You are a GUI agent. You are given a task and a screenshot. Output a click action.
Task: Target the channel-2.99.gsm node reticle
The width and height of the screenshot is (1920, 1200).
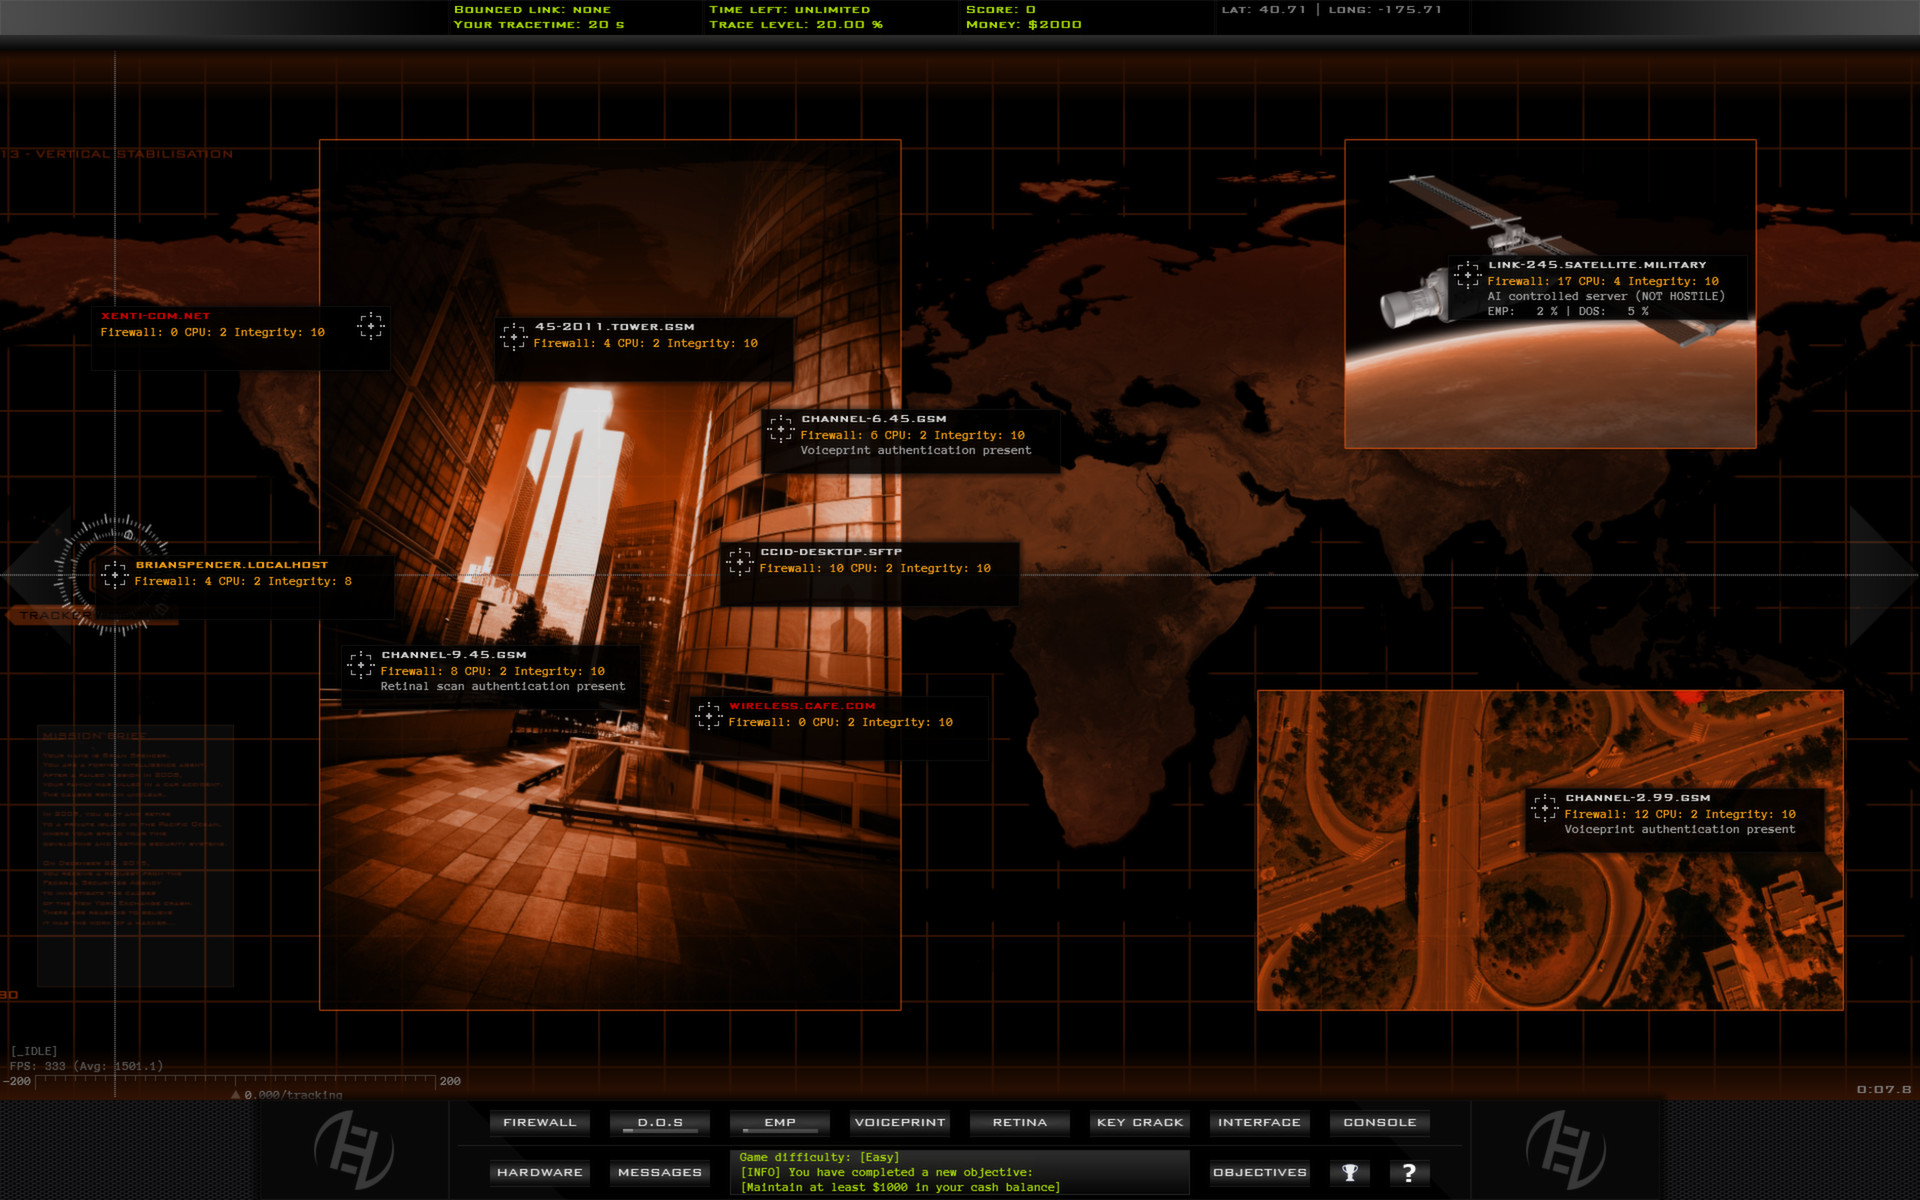click(1545, 806)
